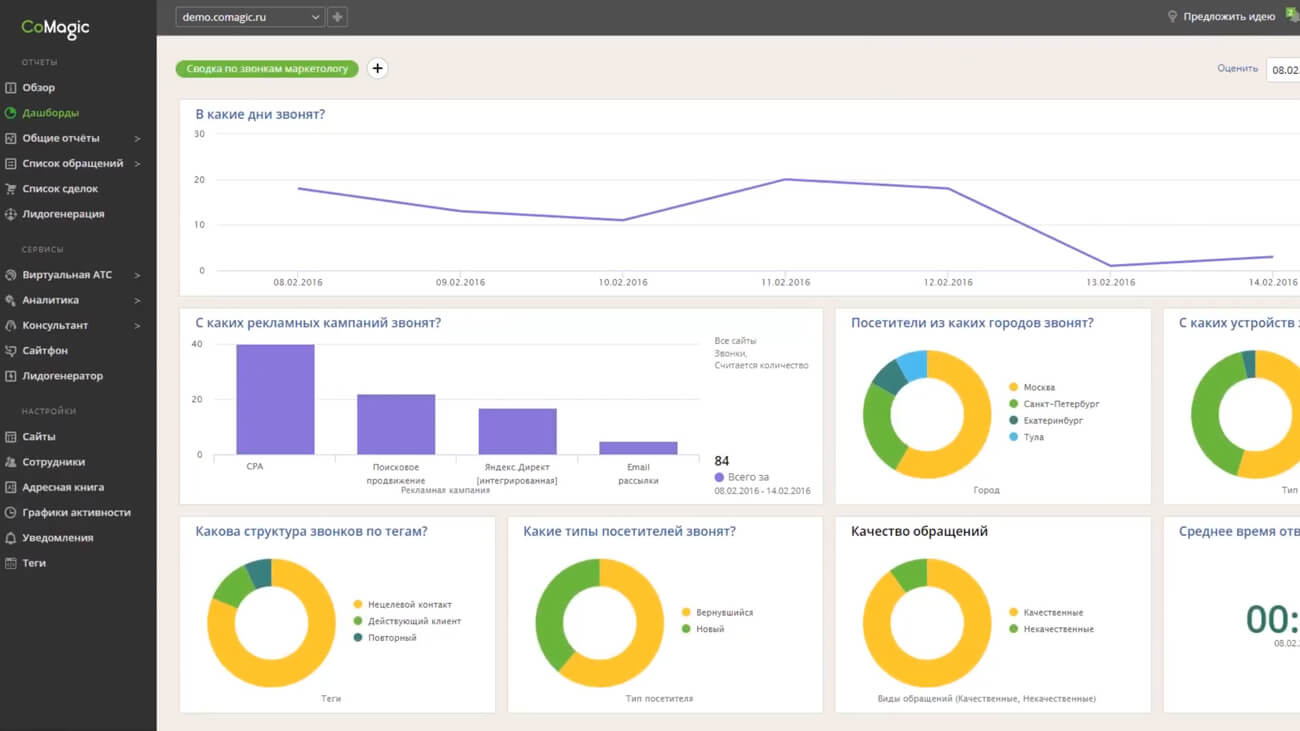1300x731 pixels.
Task: Click the Оценить link
Action: (1237, 69)
